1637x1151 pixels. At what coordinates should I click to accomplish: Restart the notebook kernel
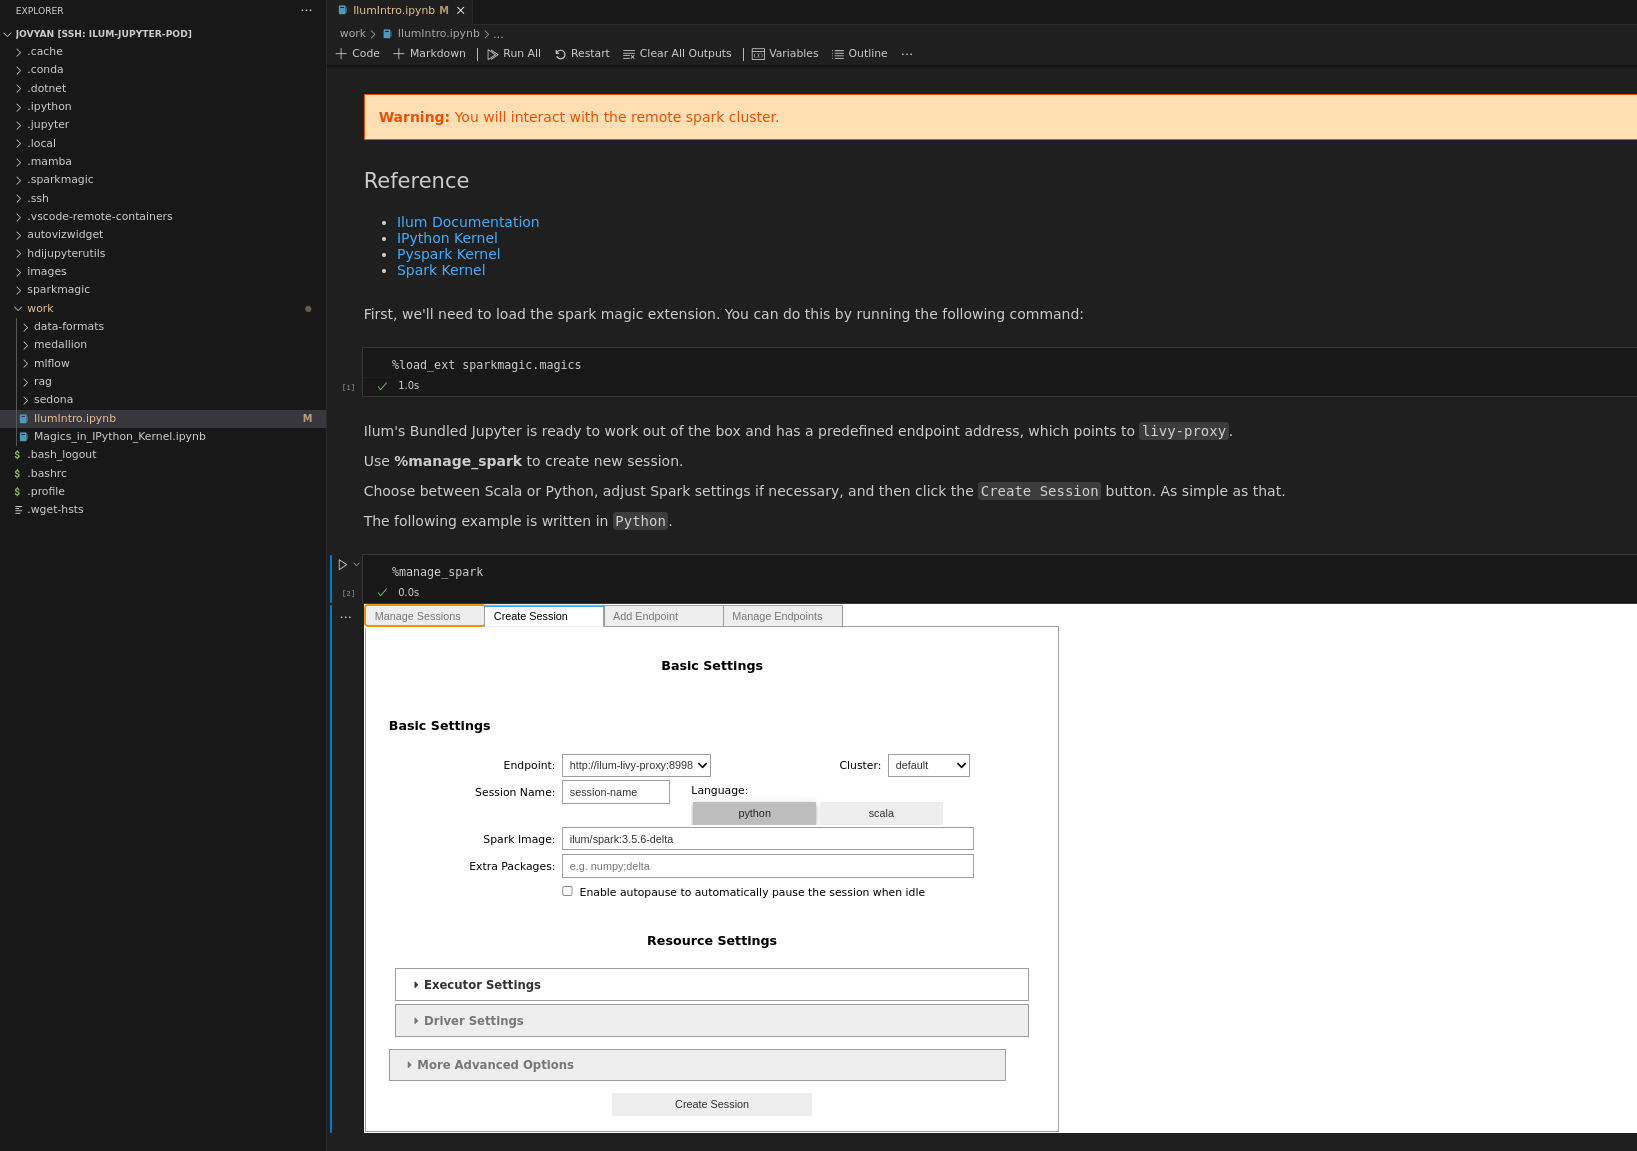(x=582, y=53)
